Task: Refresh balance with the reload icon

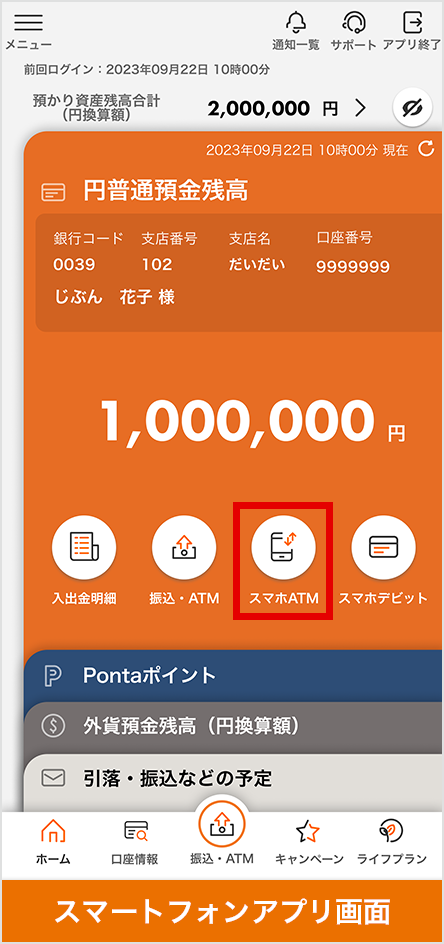Action: 427,149
